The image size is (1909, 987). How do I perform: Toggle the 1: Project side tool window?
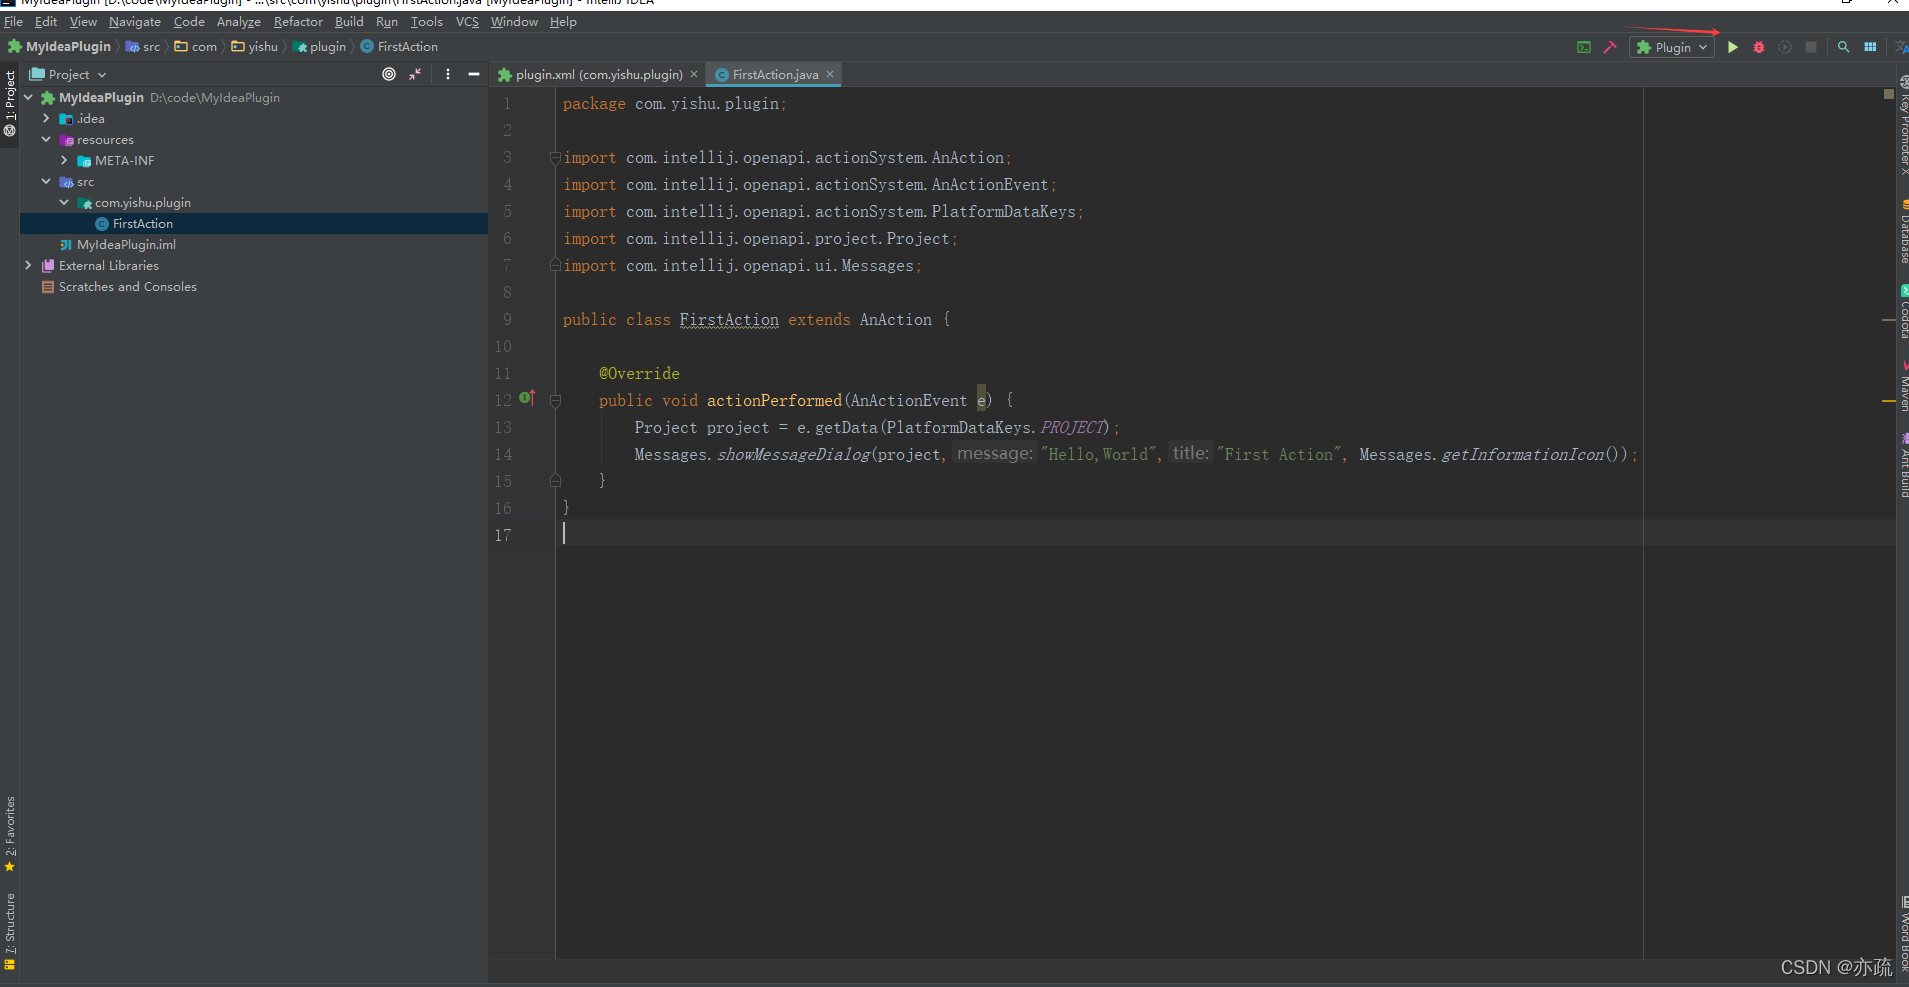[x=10, y=104]
